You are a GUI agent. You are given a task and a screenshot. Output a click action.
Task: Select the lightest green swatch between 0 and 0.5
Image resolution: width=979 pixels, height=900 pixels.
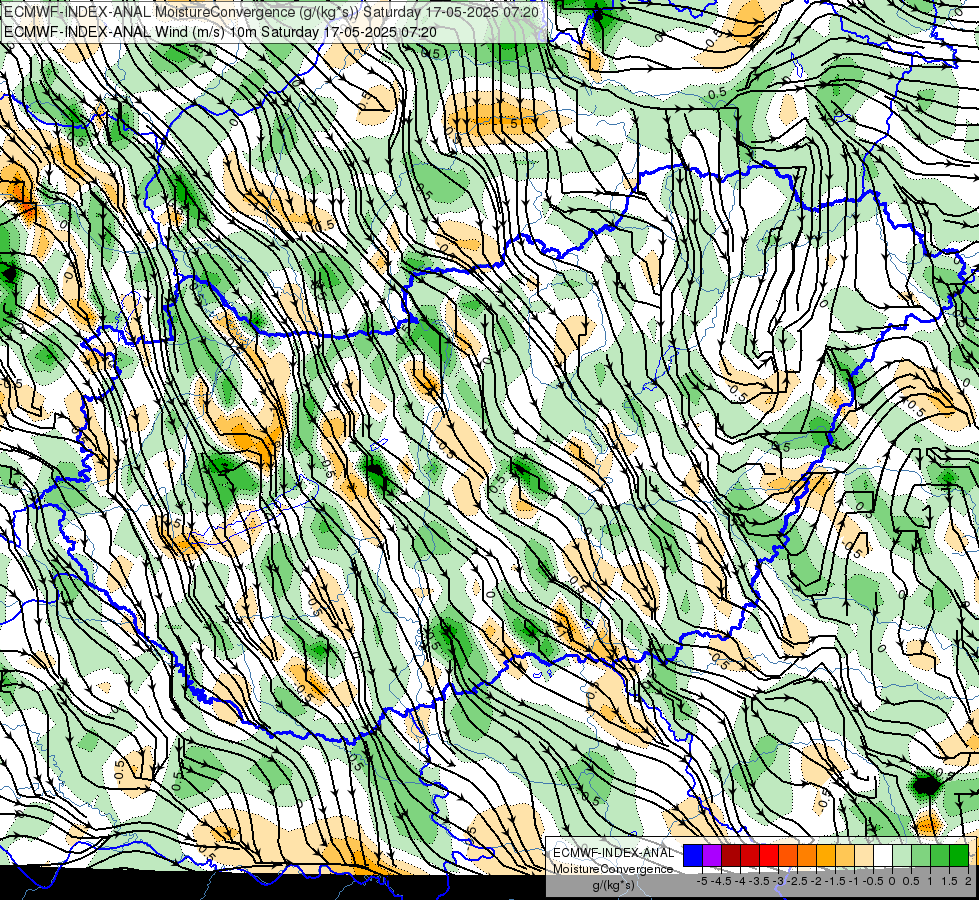[x=902, y=856]
